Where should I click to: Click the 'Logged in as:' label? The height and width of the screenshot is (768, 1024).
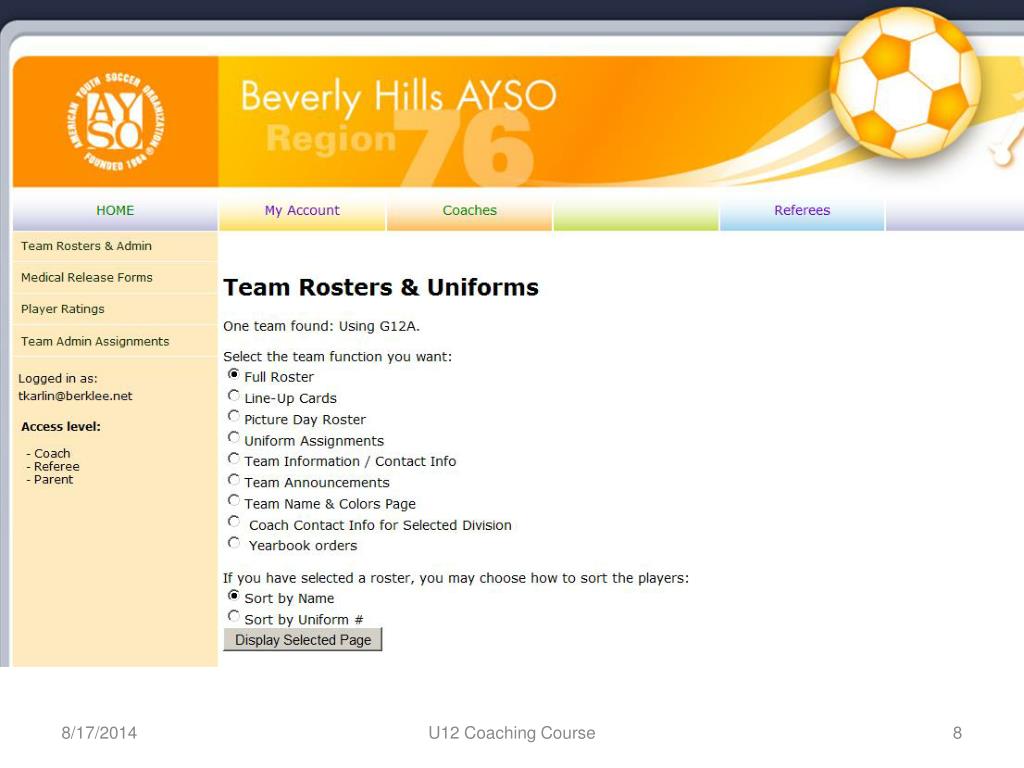coord(57,378)
